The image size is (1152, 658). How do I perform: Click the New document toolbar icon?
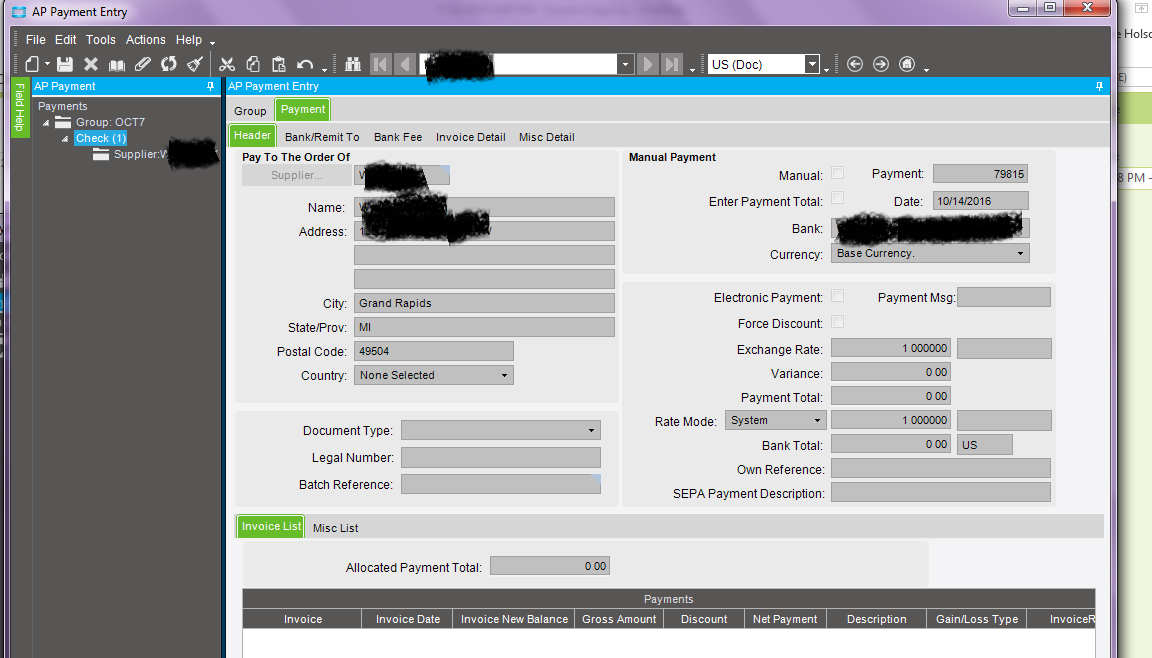tap(32, 65)
